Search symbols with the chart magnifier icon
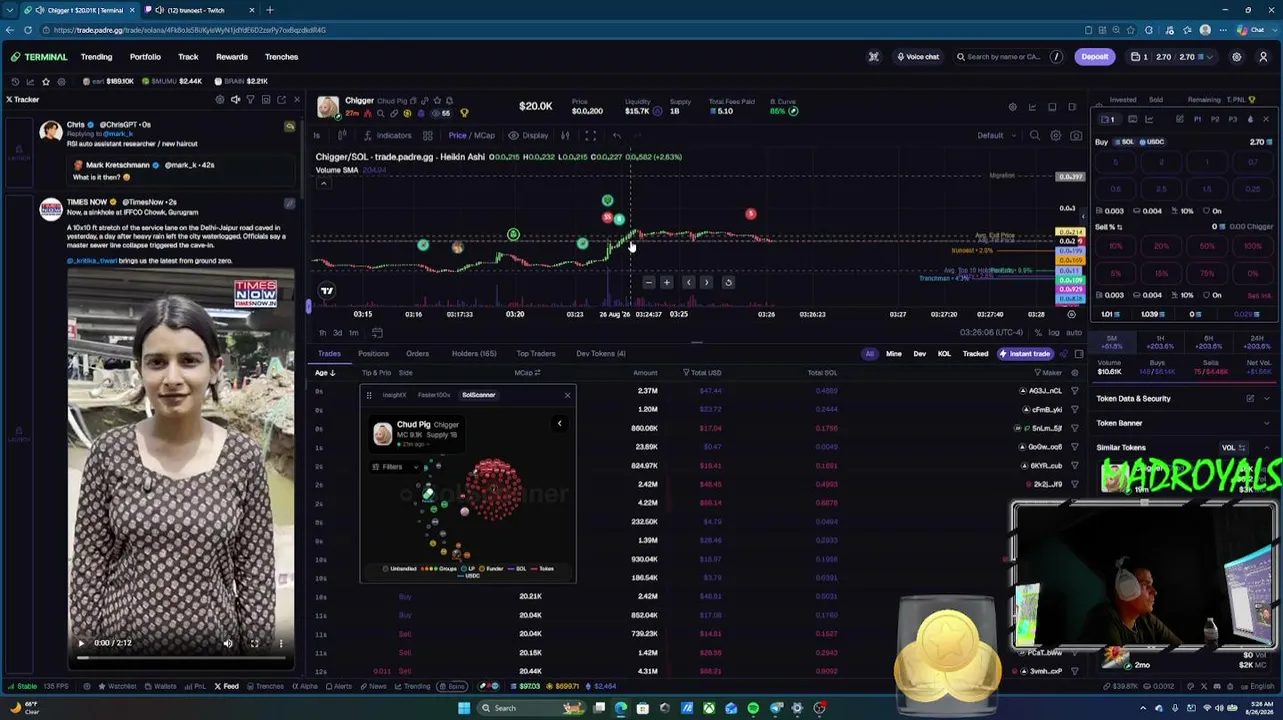Image resolution: width=1283 pixels, height=720 pixels. (x=1035, y=135)
